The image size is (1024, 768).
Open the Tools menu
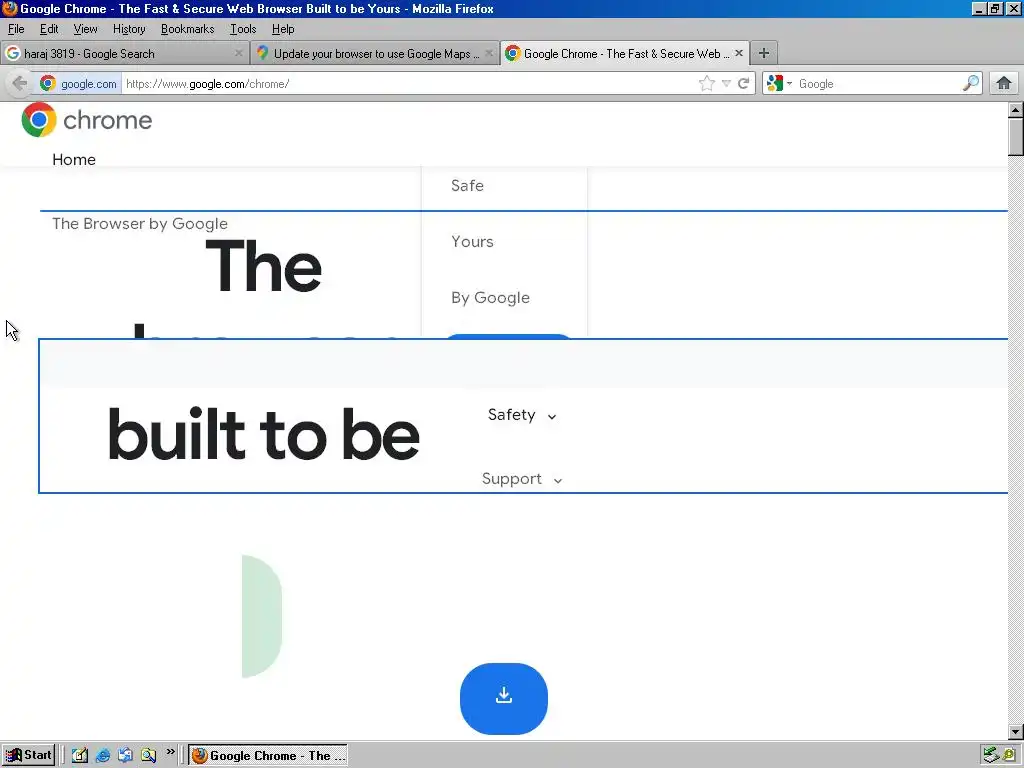(243, 29)
